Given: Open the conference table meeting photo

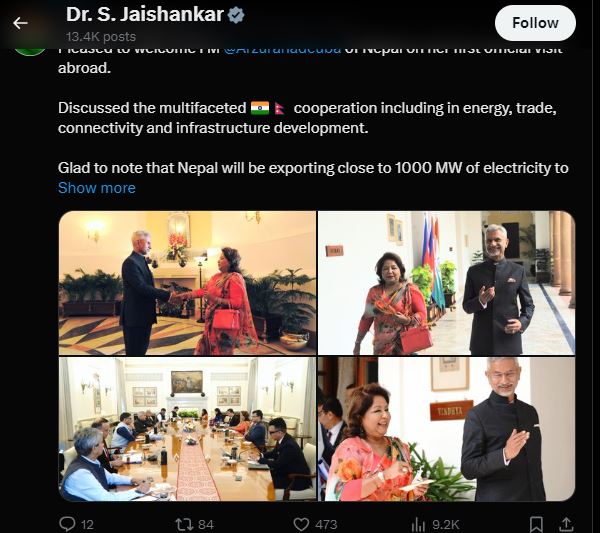Looking at the screenshot, I should coord(188,429).
